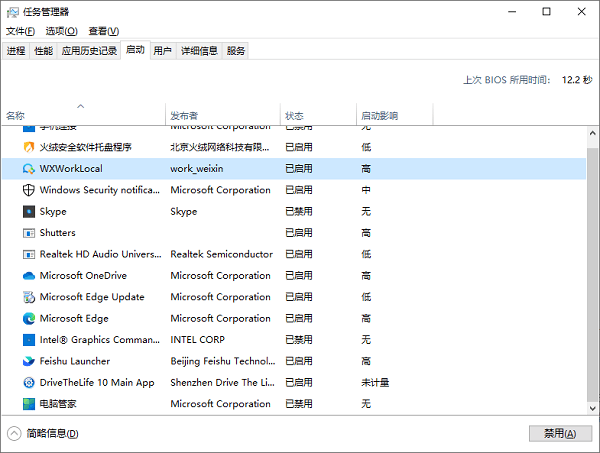Sort by 名称 column header
The width and height of the screenshot is (600, 453).
pyautogui.click(x=80, y=116)
